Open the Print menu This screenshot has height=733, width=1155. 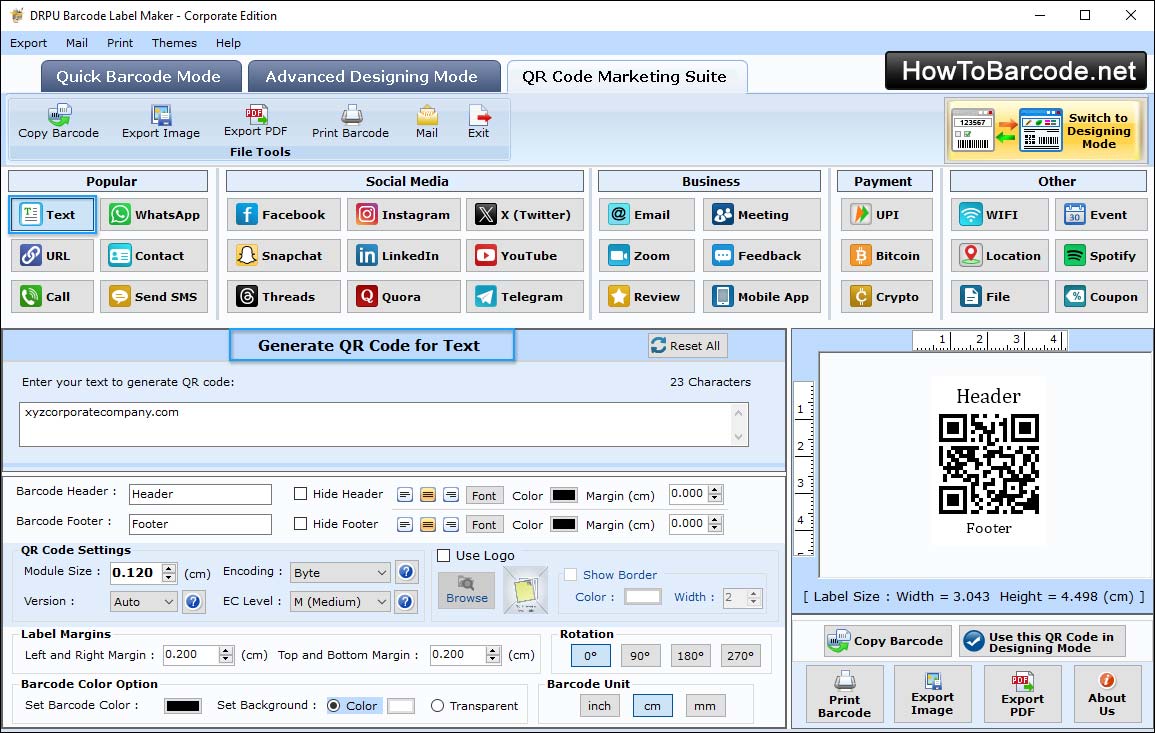(120, 43)
